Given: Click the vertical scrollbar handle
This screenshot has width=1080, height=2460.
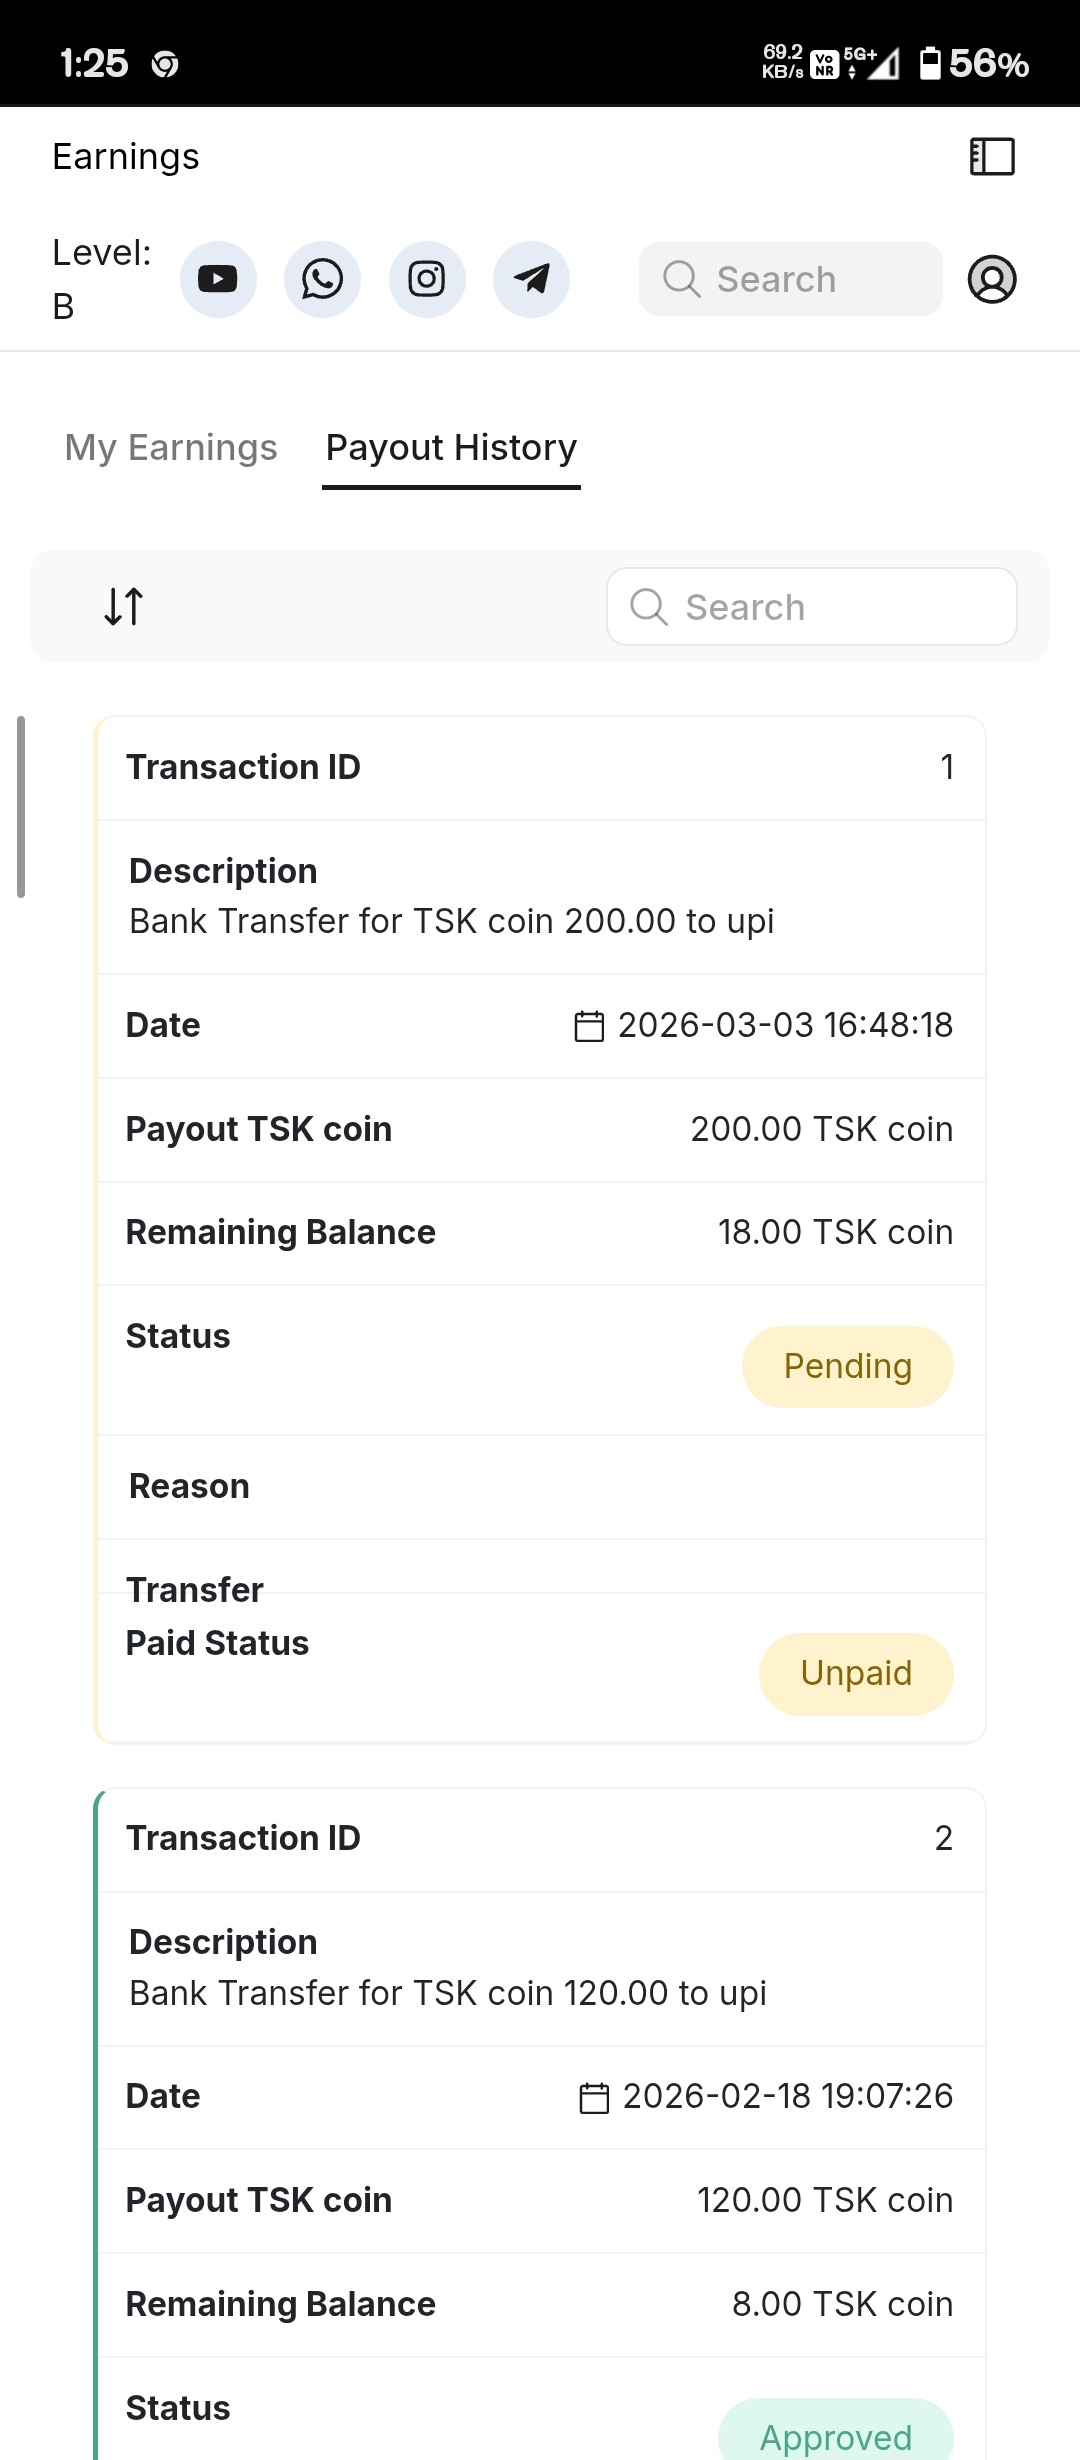Looking at the screenshot, I should coord(21,806).
